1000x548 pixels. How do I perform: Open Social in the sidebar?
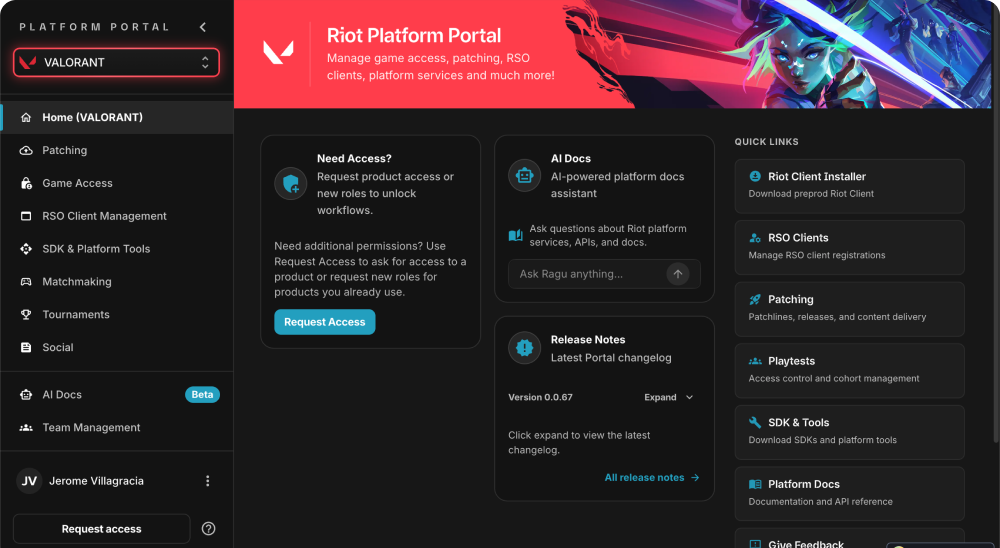pos(117,348)
